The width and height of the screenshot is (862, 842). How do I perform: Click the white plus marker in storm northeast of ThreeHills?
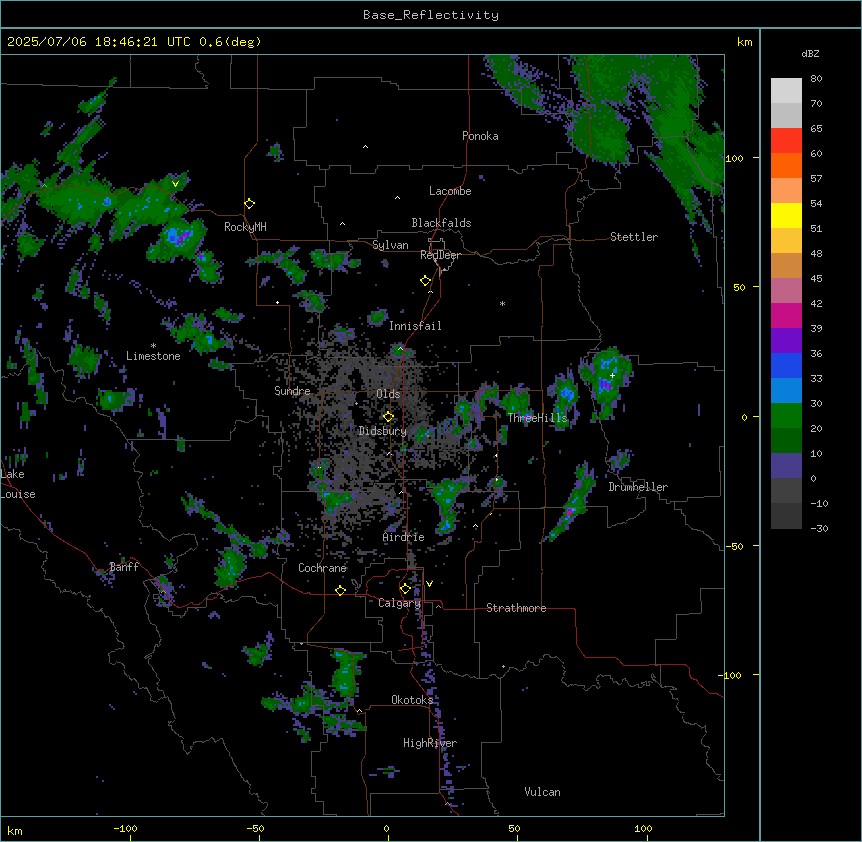[x=612, y=375]
